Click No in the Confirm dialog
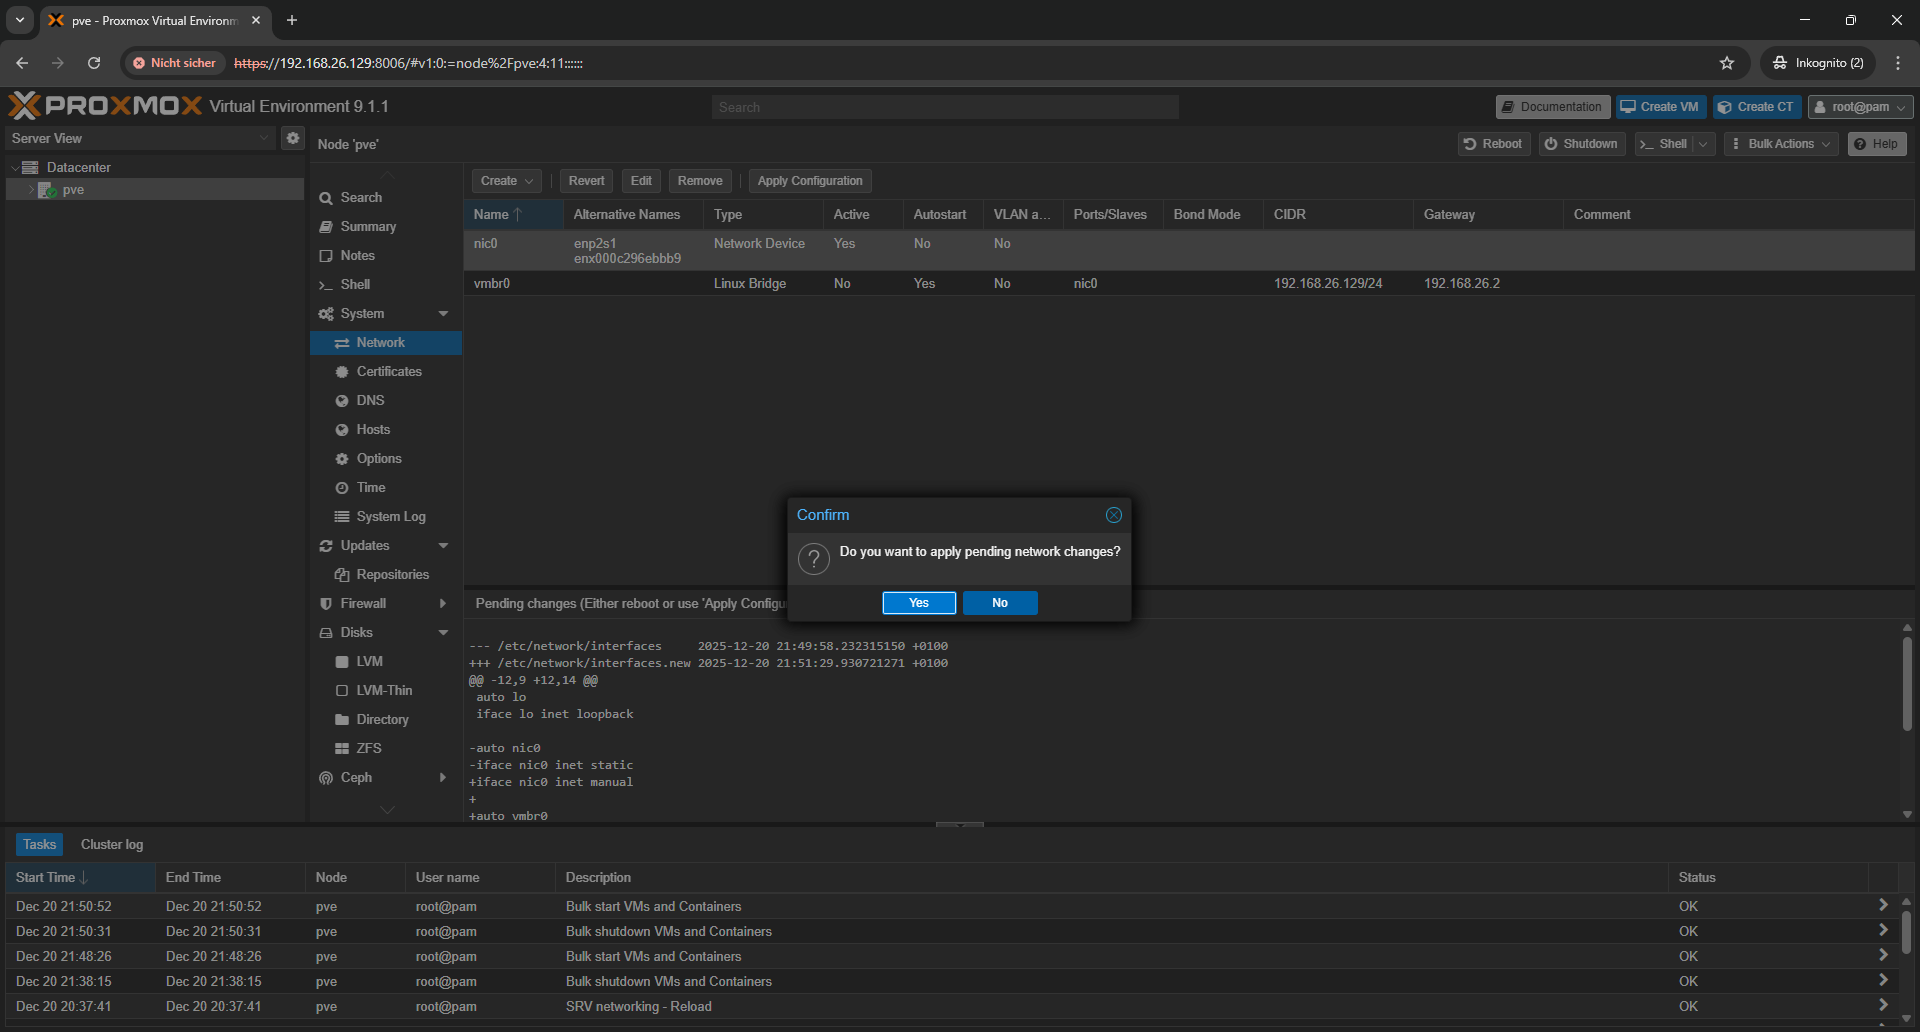 (999, 603)
